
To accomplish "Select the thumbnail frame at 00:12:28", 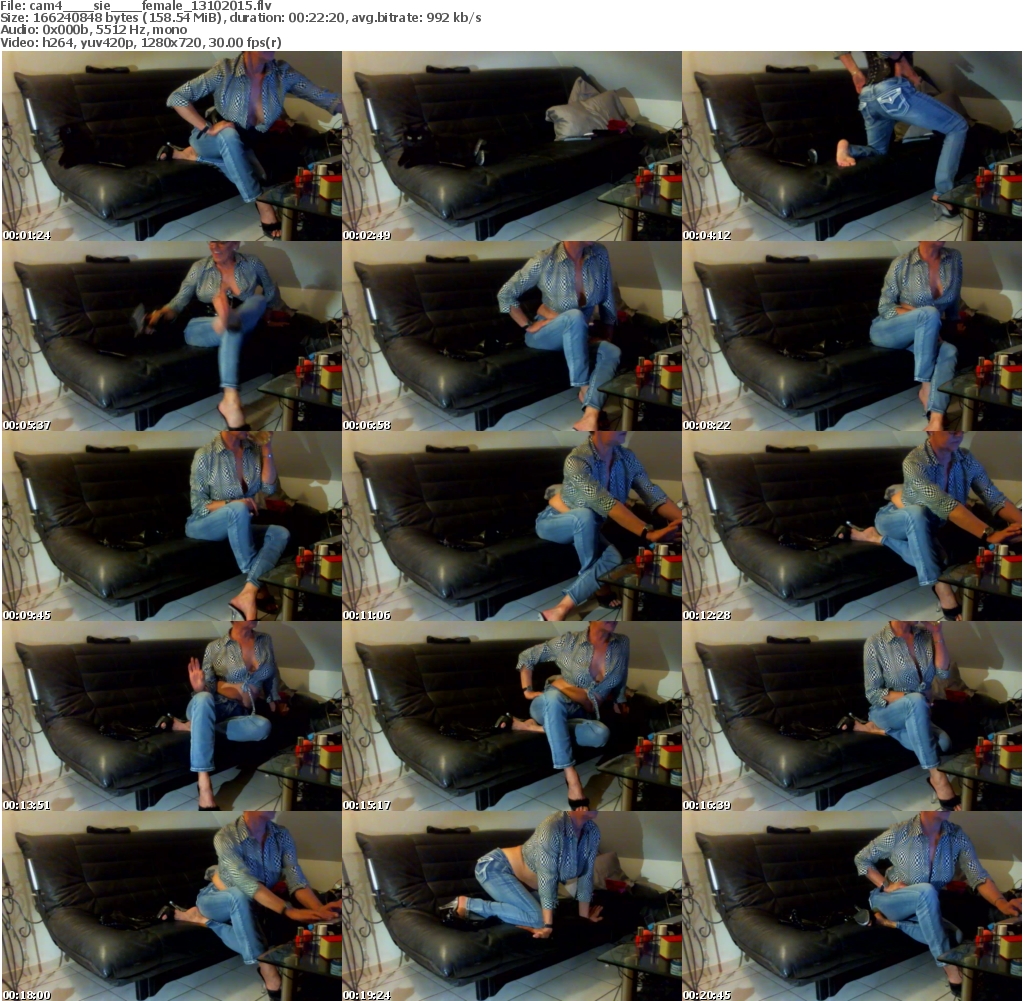I will 852,526.
